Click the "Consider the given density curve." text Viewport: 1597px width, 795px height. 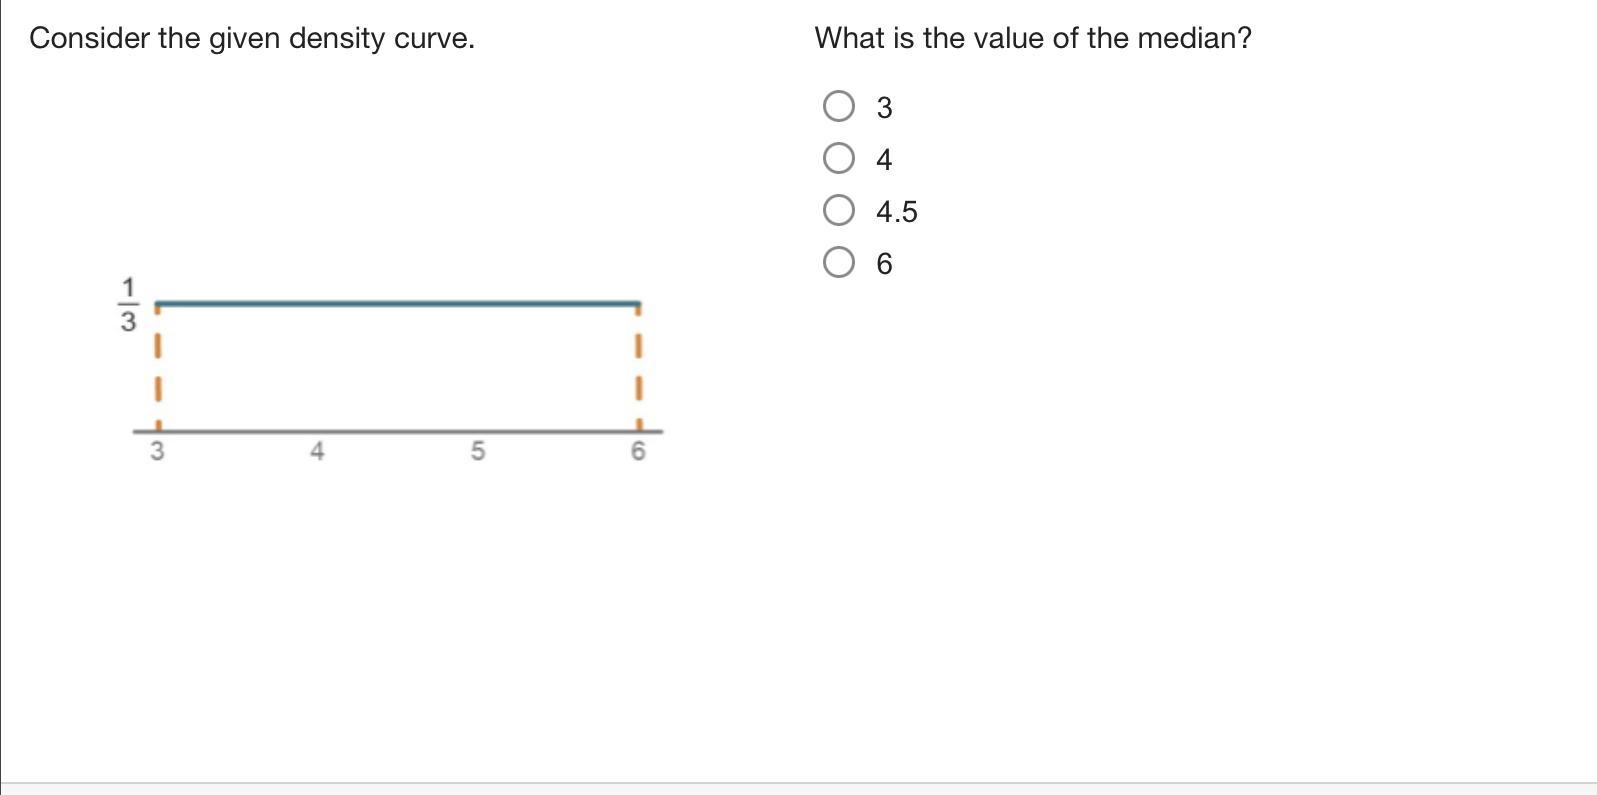tap(252, 38)
